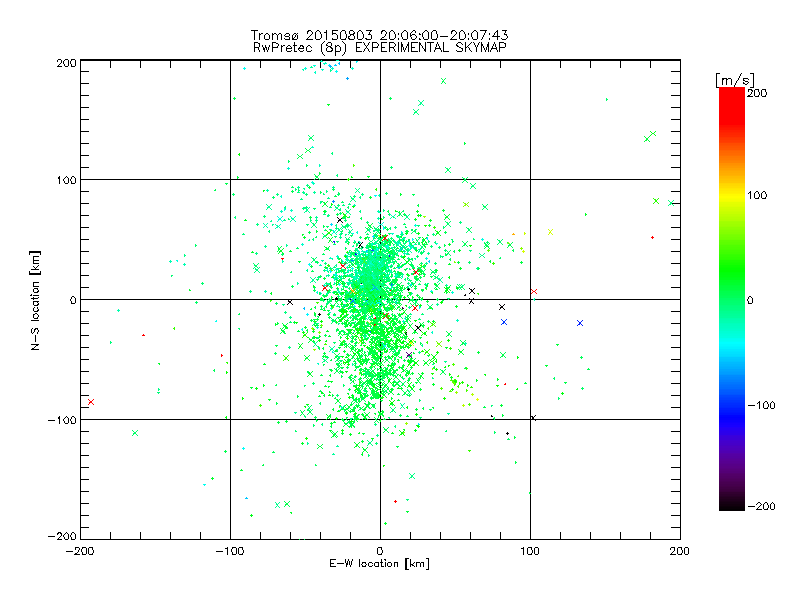Click the E-W axis tick label '-200'
Viewport: 800px width, 600px height.
coord(80,551)
